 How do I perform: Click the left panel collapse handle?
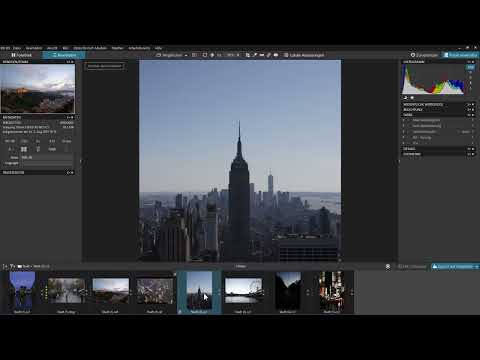click(81, 161)
